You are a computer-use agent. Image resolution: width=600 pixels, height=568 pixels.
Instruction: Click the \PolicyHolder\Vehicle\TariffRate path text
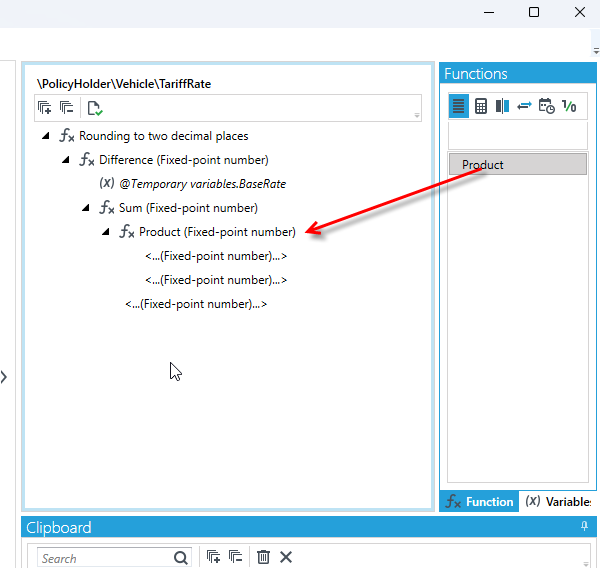click(x=124, y=84)
